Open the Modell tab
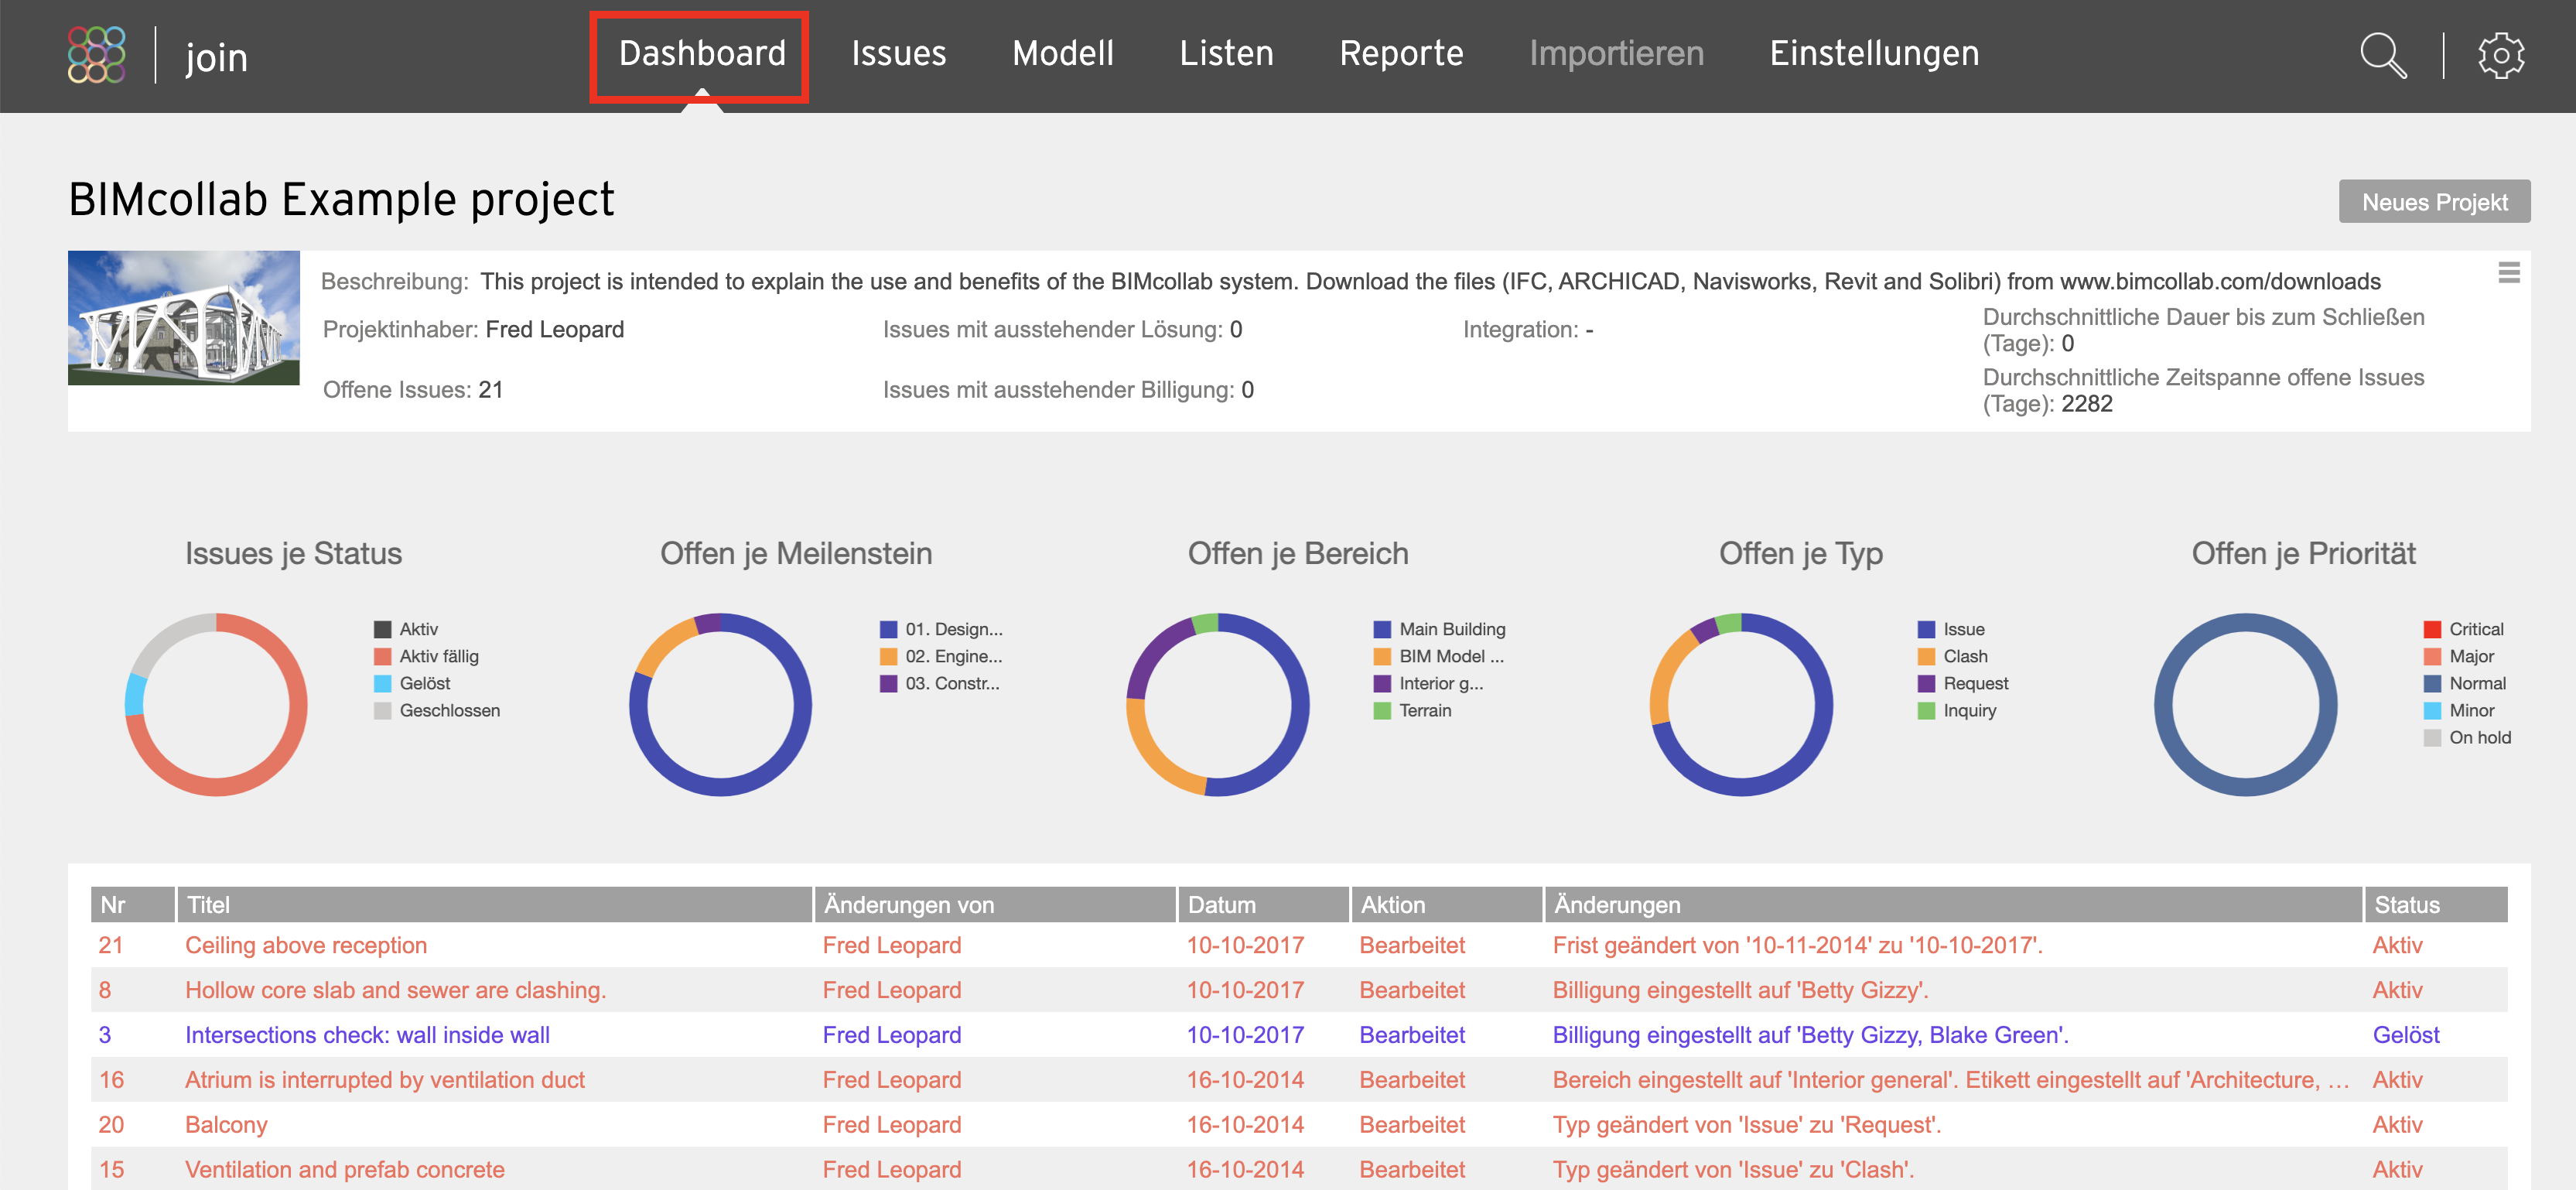This screenshot has height=1190, width=2576. (x=1062, y=53)
